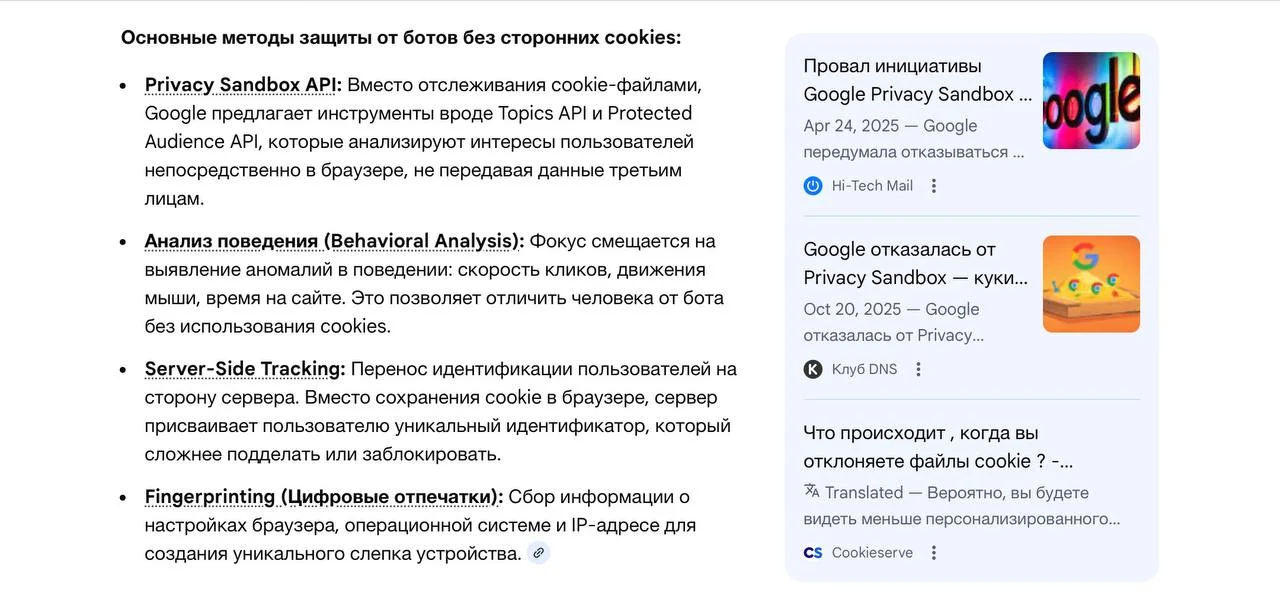Click the link icon after the Fingerprinting paragraph
Screen dimensions: 1280x590
(x=538, y=553)
